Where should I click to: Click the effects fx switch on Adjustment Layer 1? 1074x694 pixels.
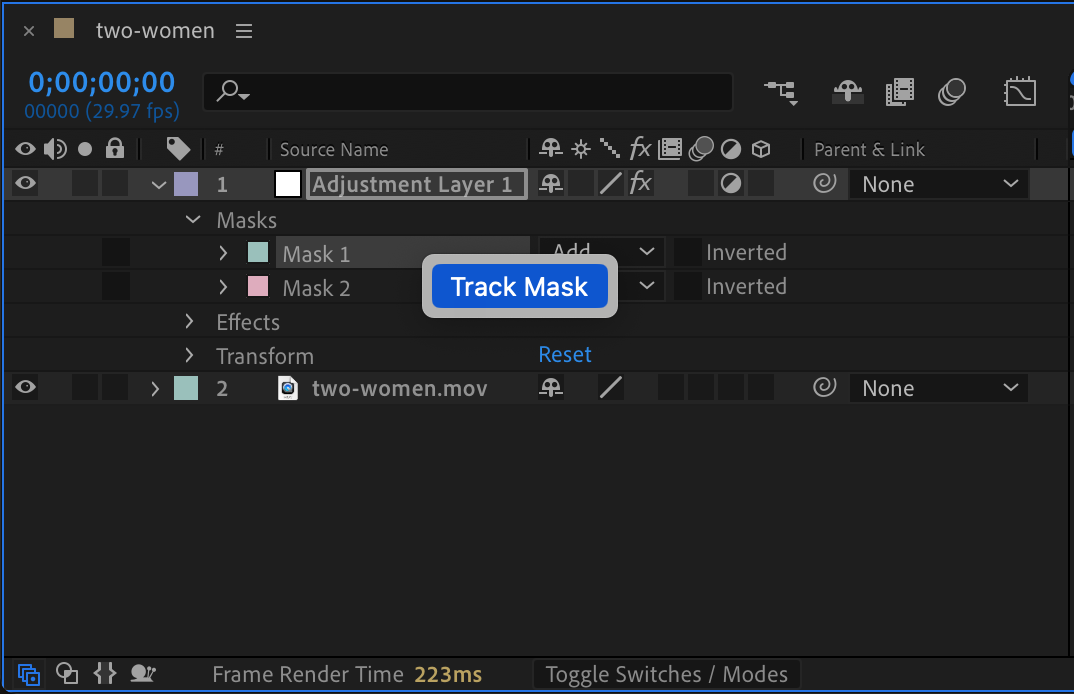(640, 184)
